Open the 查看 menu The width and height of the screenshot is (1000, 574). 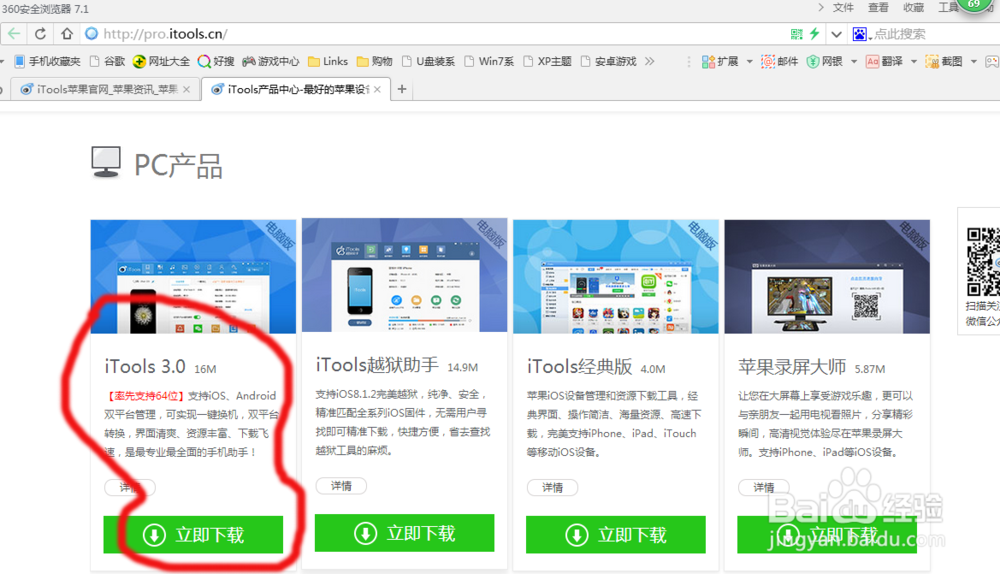pos(878,8)
